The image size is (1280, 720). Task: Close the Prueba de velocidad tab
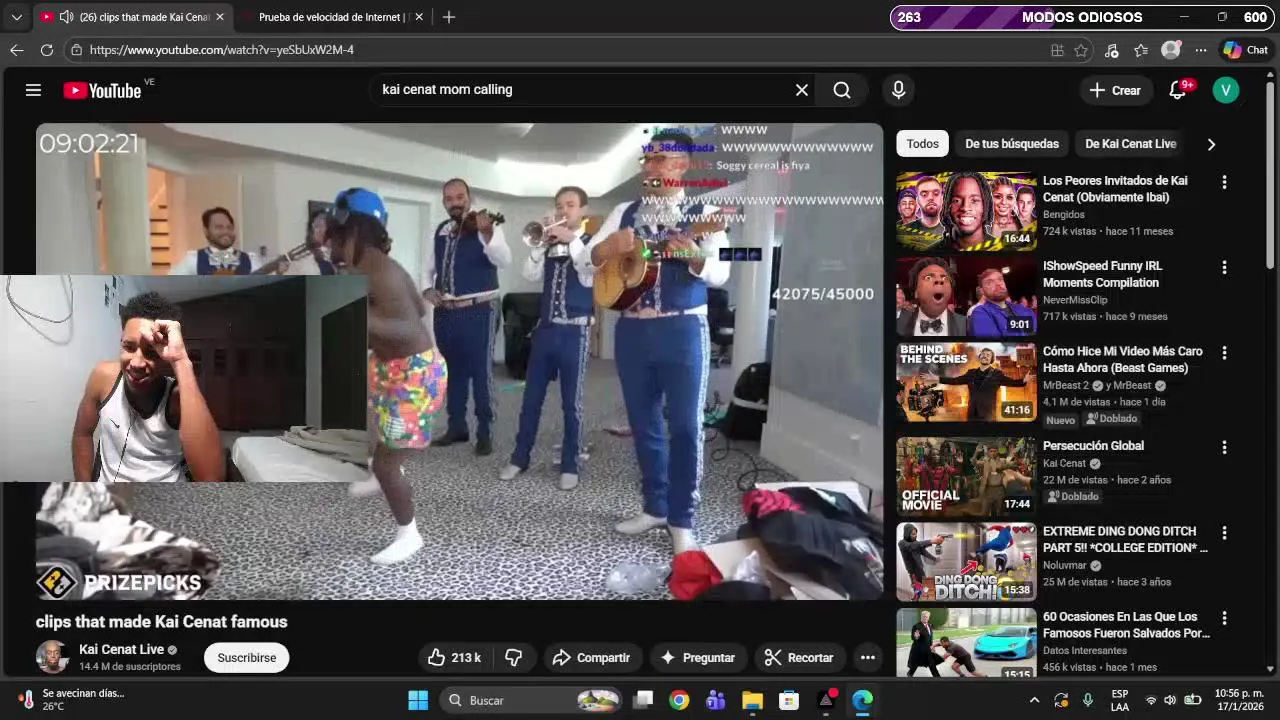pos(419,17)
